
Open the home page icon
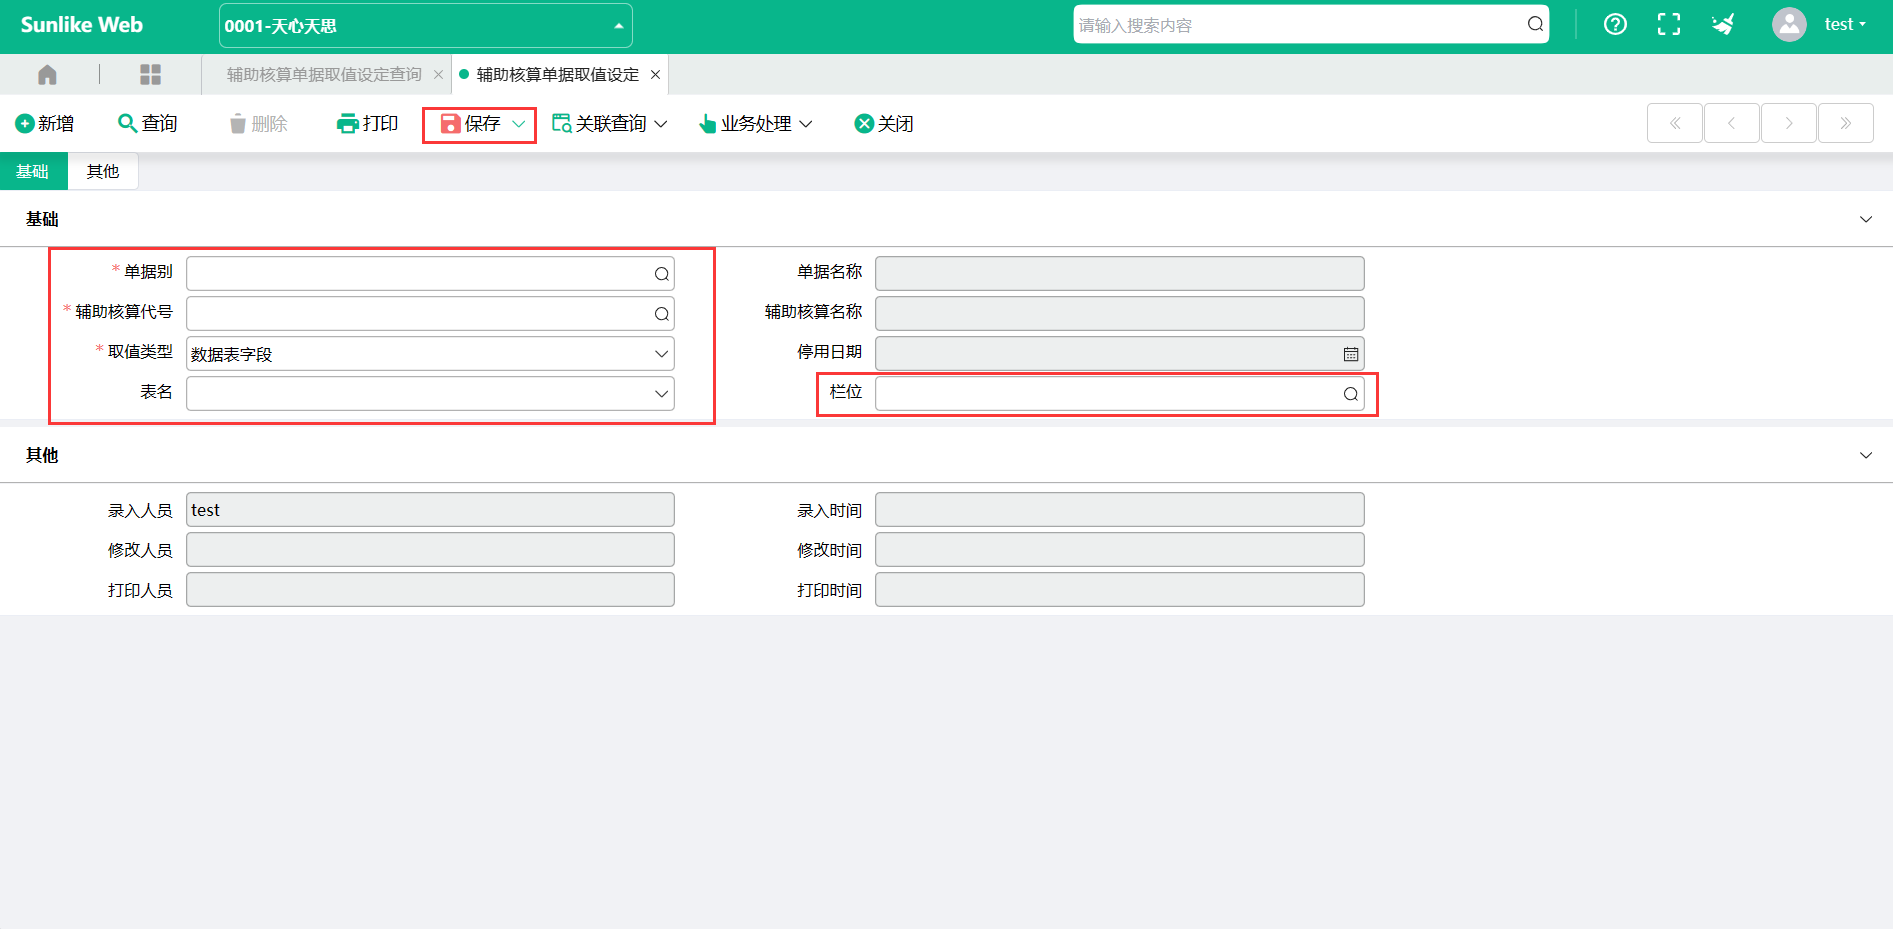[x=47, y=75]
